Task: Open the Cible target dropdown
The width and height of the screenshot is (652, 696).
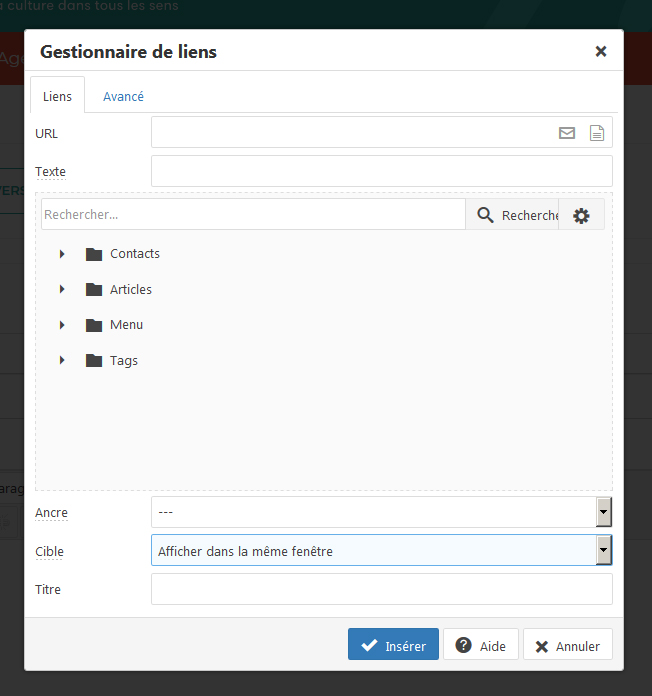Action: tap(382, 550)
